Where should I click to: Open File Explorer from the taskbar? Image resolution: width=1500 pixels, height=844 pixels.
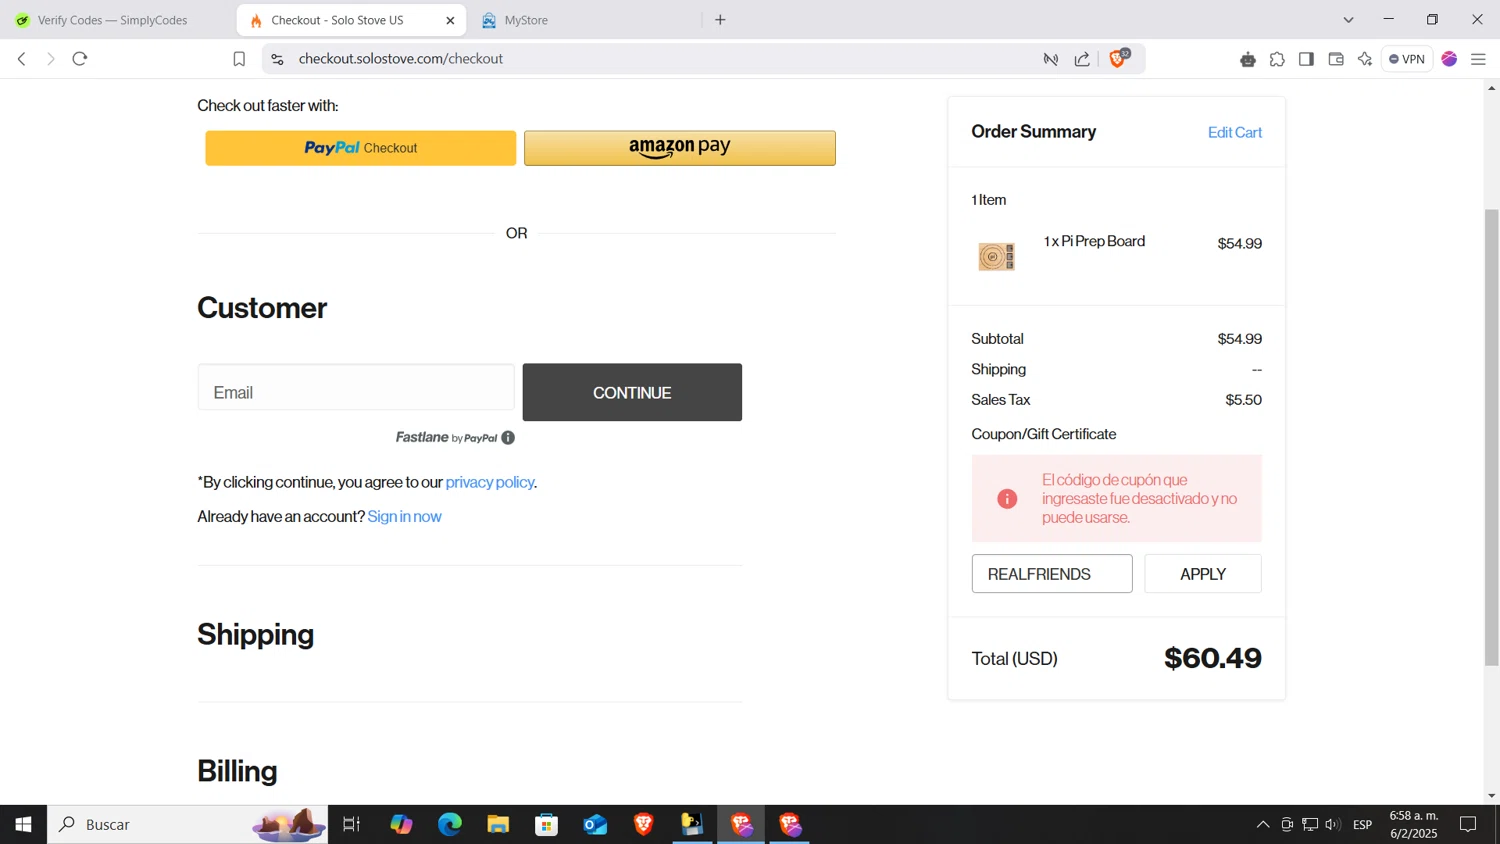coord(498,824)
